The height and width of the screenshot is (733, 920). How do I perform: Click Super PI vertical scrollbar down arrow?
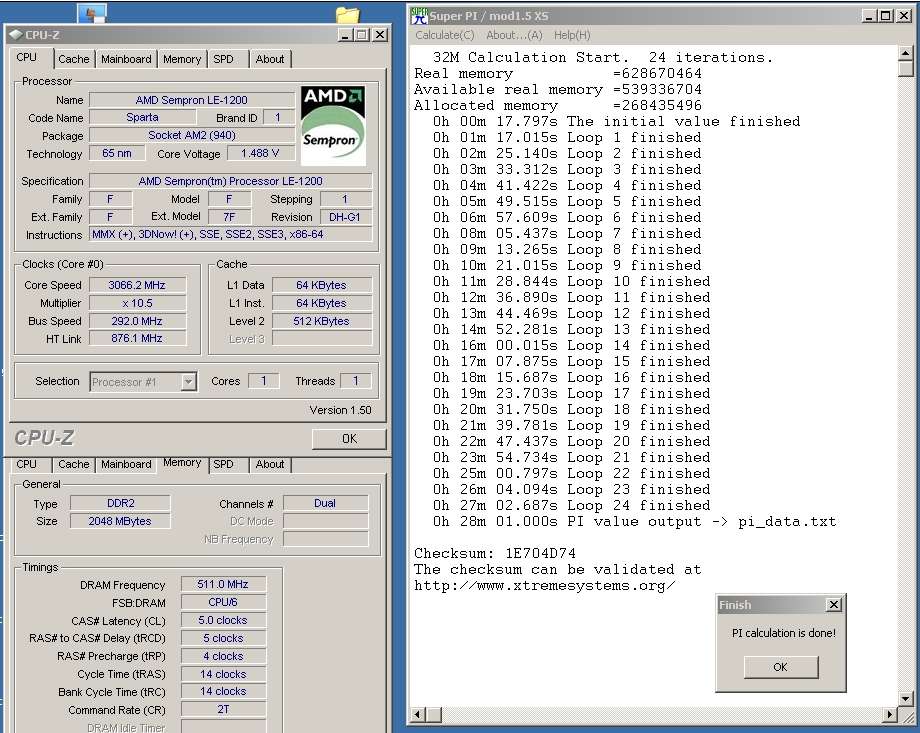tap(906, 698)
